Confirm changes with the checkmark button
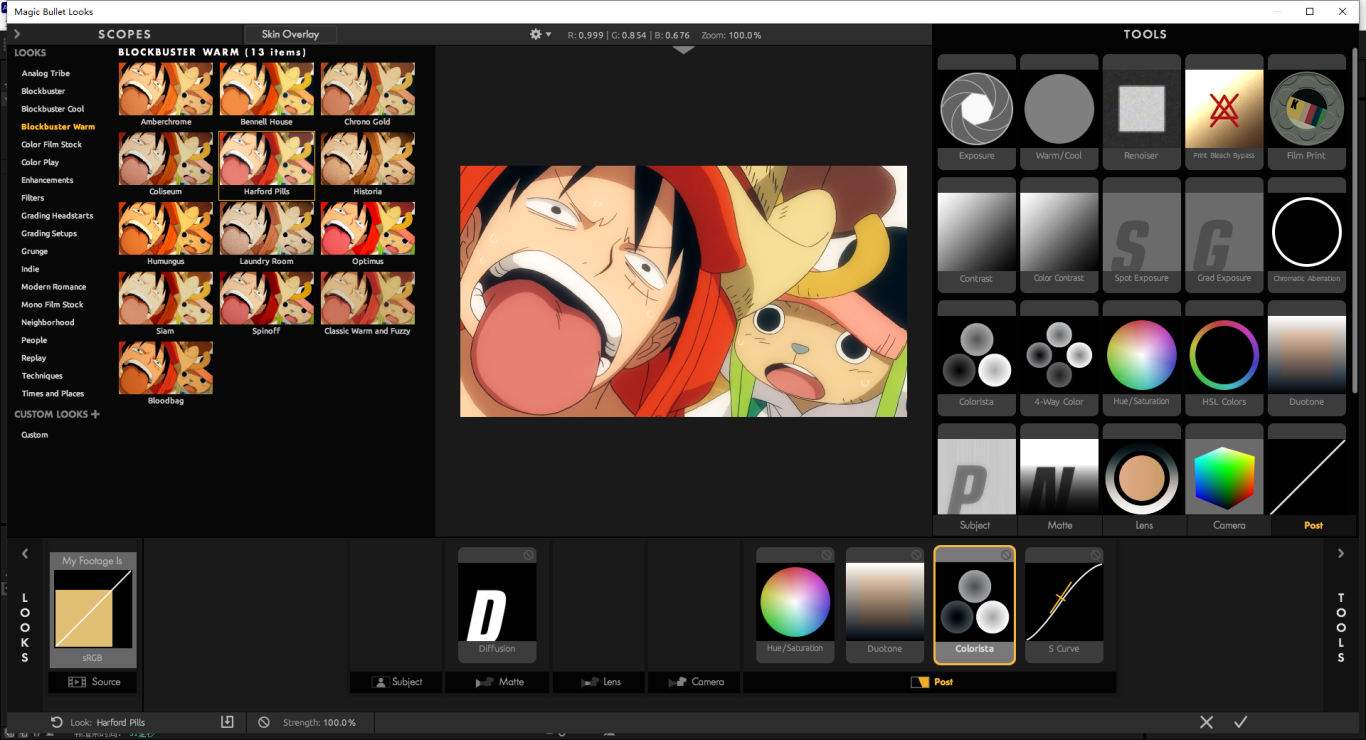Image resolution: width=1366 pixels, height=740 pixels. click(1241, 722)
